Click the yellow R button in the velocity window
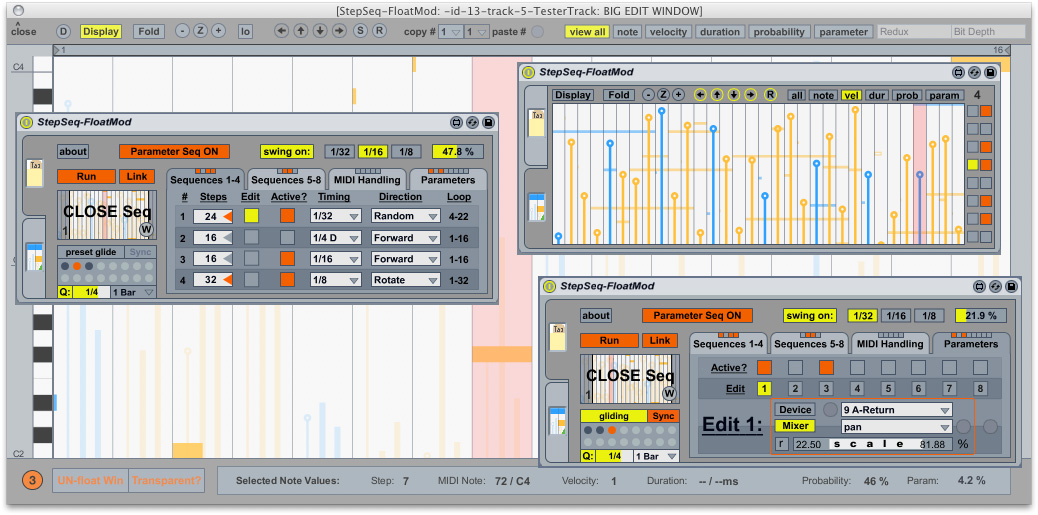1038x515 pixels. (x=770, y=95)
